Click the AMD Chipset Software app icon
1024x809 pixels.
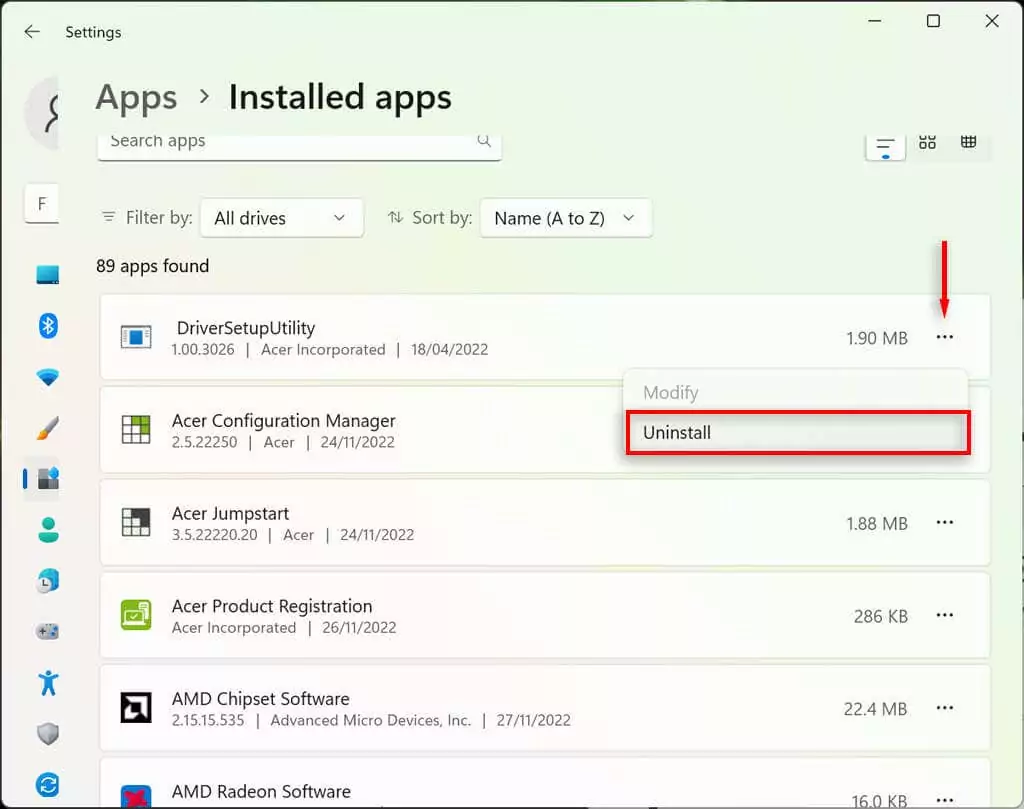point(136,708)
